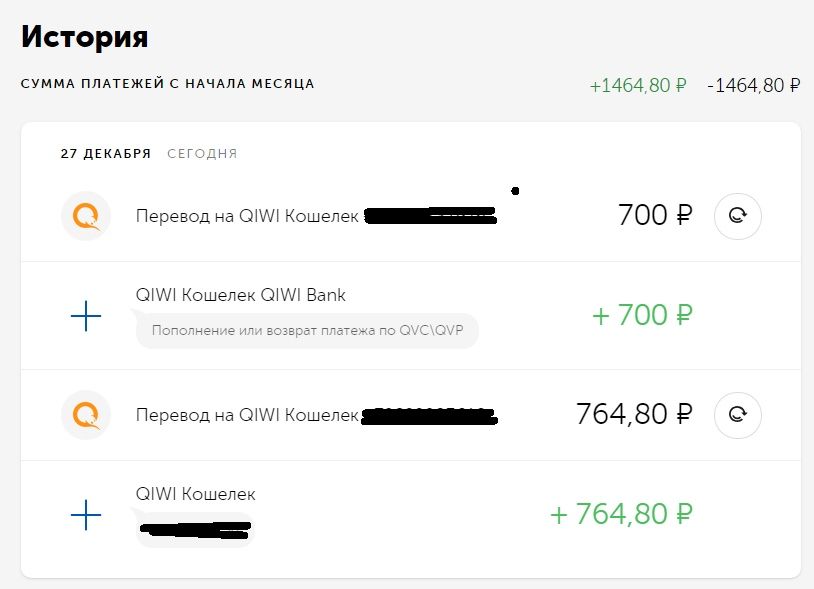The width and height of the screenshot is (814, 589).
Task: Click the 'История' page heading
Action: click(x=85, y=37)
